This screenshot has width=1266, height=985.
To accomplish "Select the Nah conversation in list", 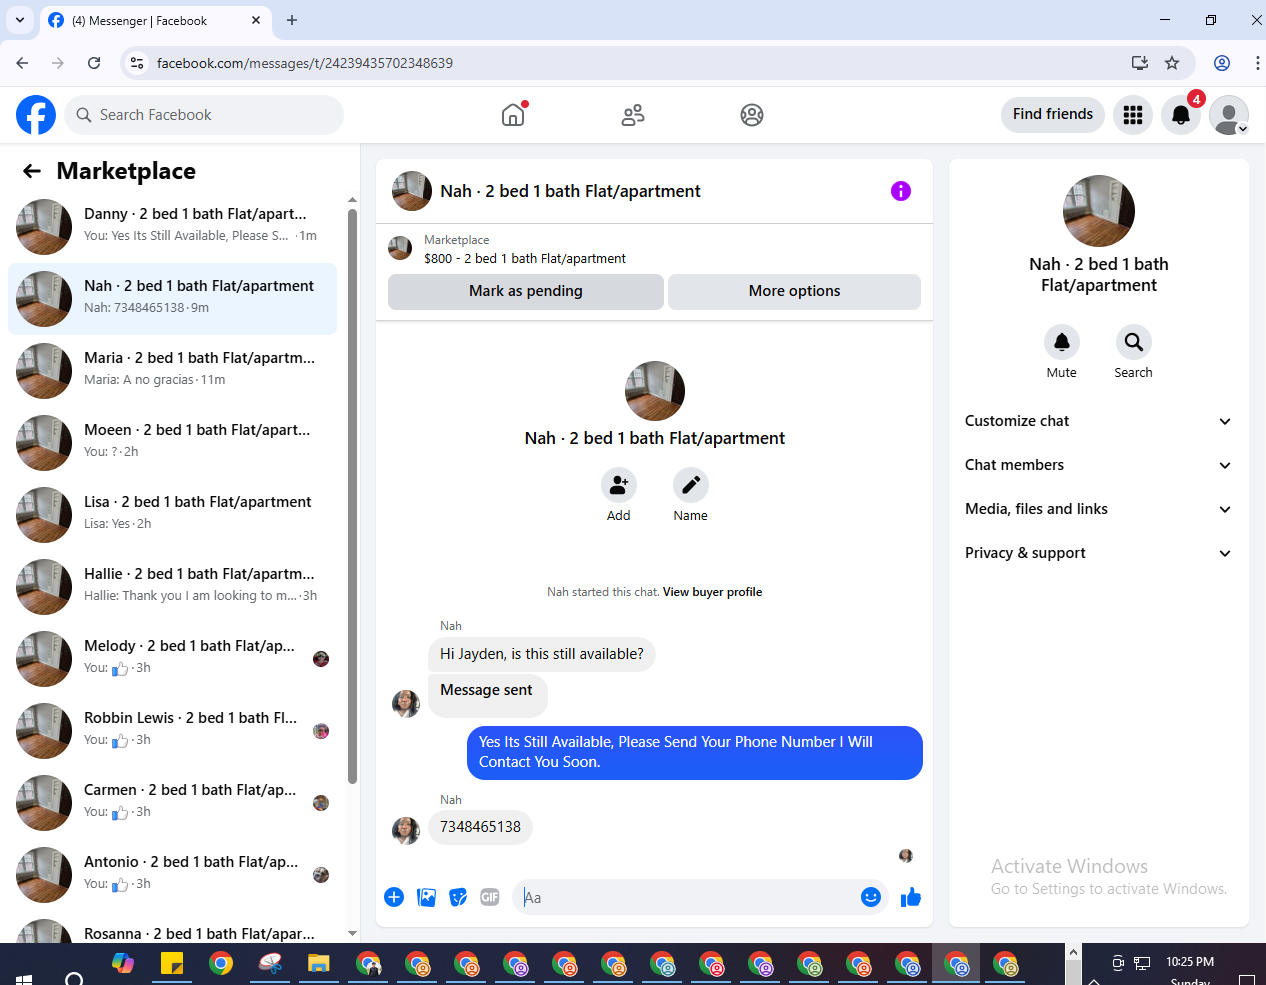I will [x=172, y=299].
